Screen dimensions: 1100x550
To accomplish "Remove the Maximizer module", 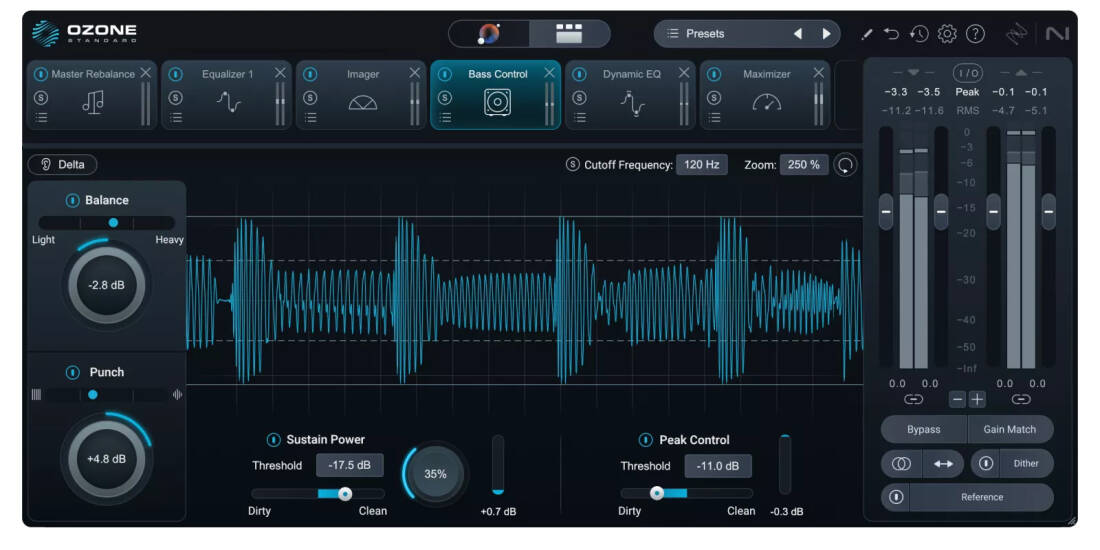I will click(x=819, y=73).
